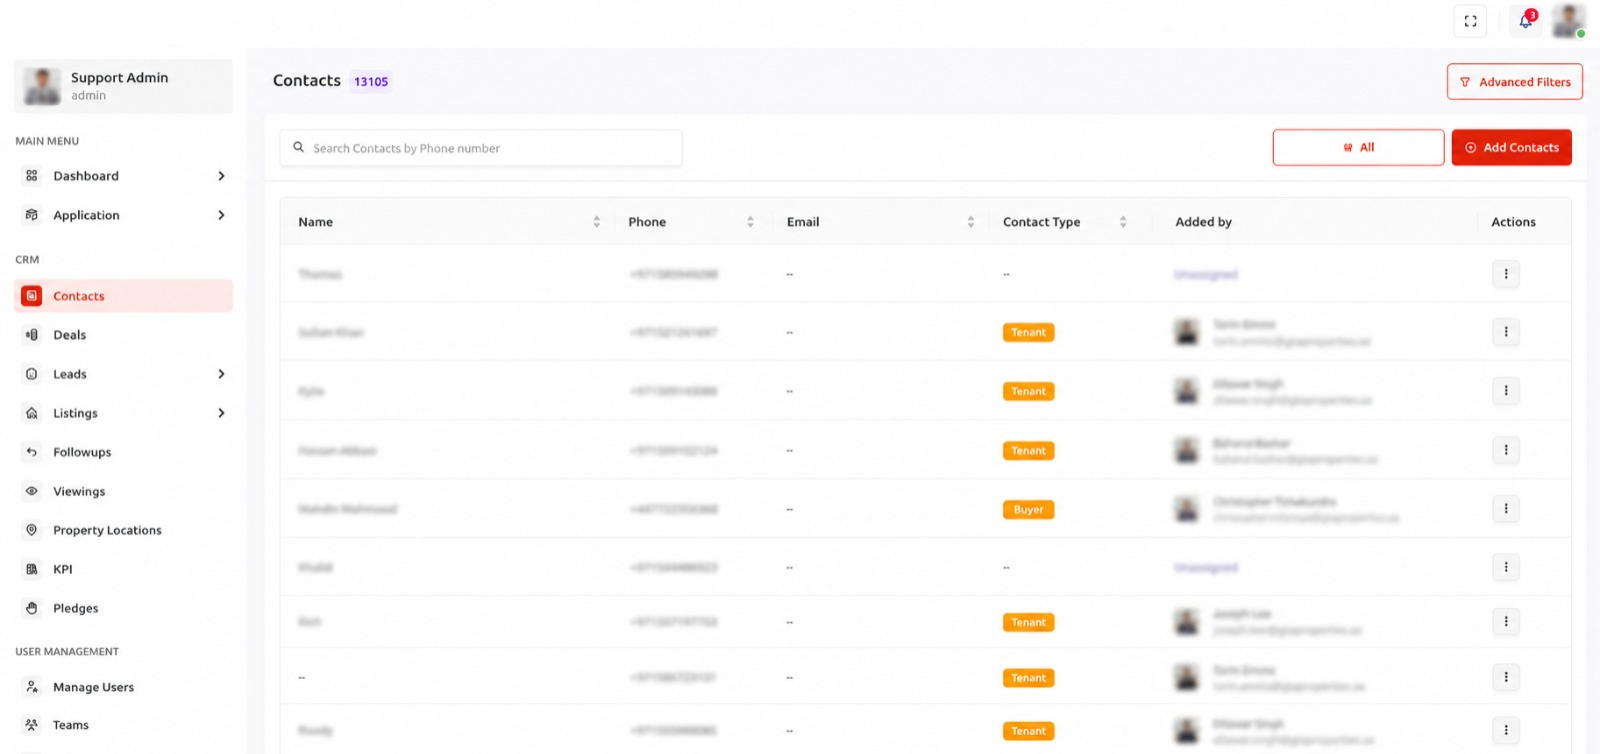Open the Followups arrow icon

click(x=32, y=452)
